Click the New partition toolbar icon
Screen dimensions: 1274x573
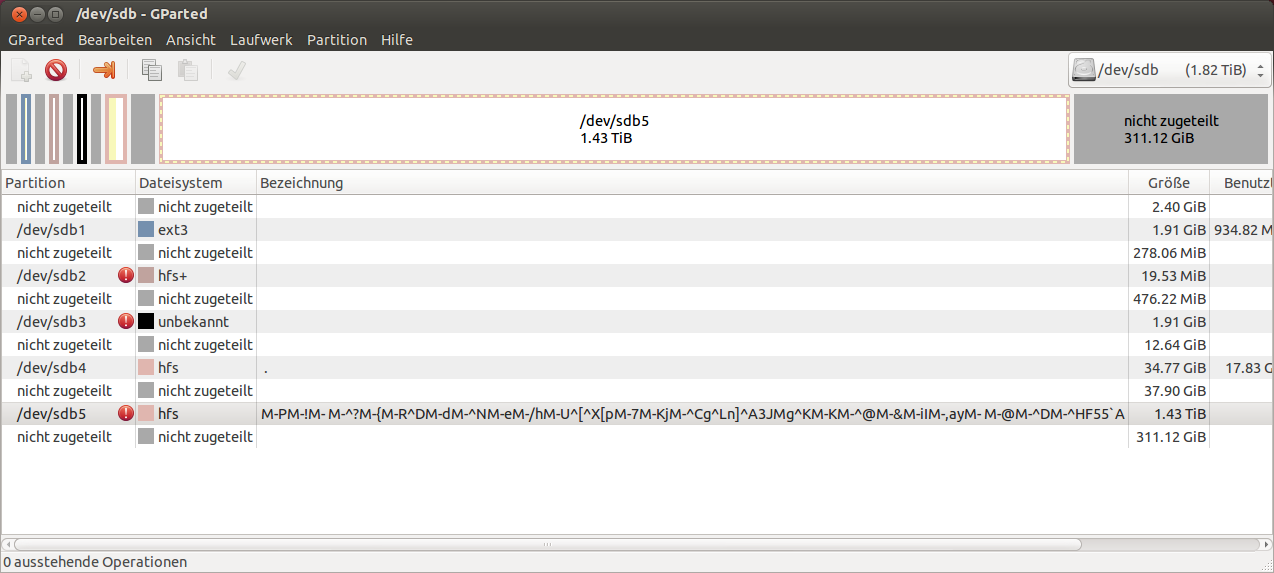21,70
